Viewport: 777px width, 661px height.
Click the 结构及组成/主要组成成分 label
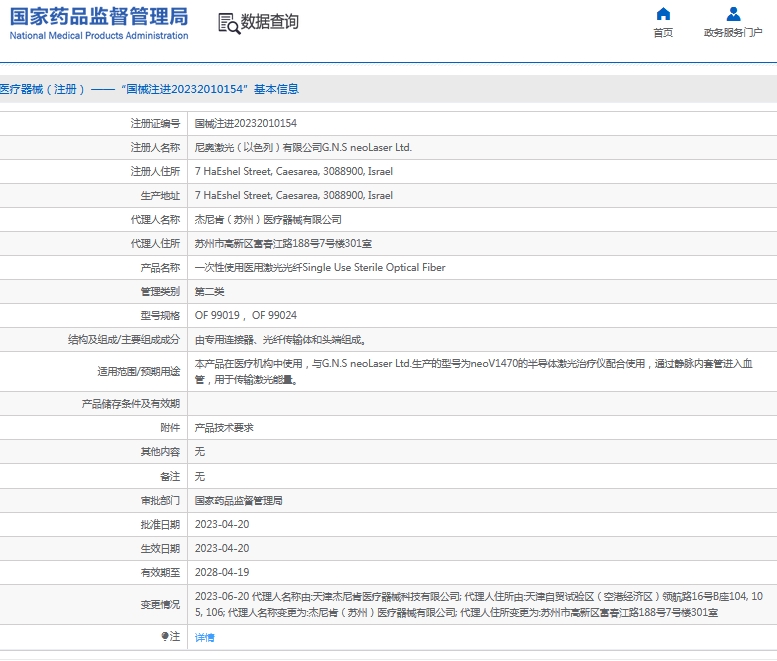124,340
